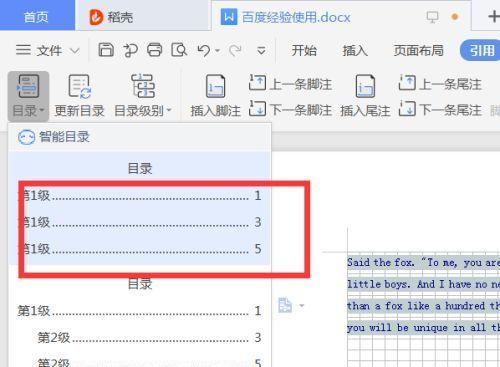
Task: Click the display monitor icon on document tab
Action: [433, 17]
